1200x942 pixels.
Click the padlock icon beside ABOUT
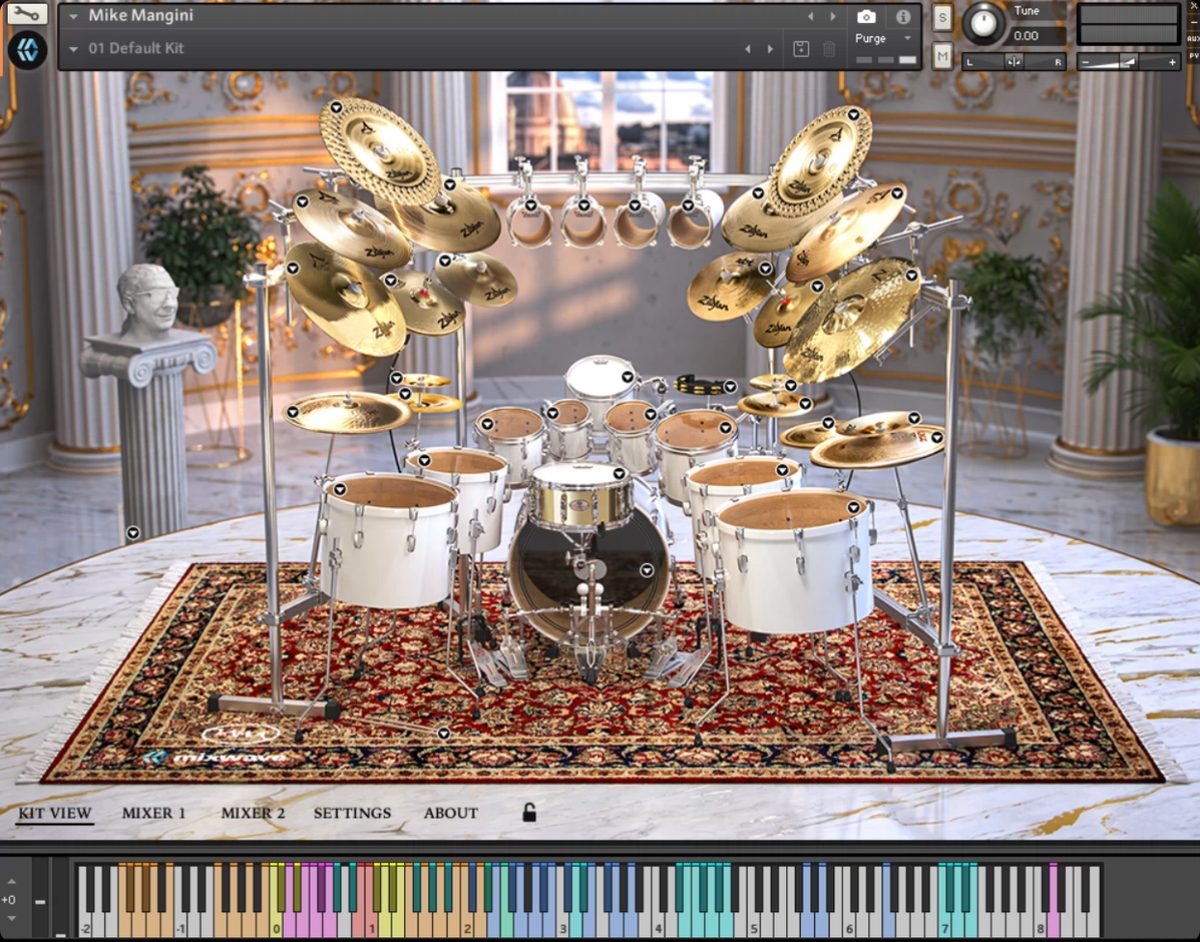tap(529, 812)
